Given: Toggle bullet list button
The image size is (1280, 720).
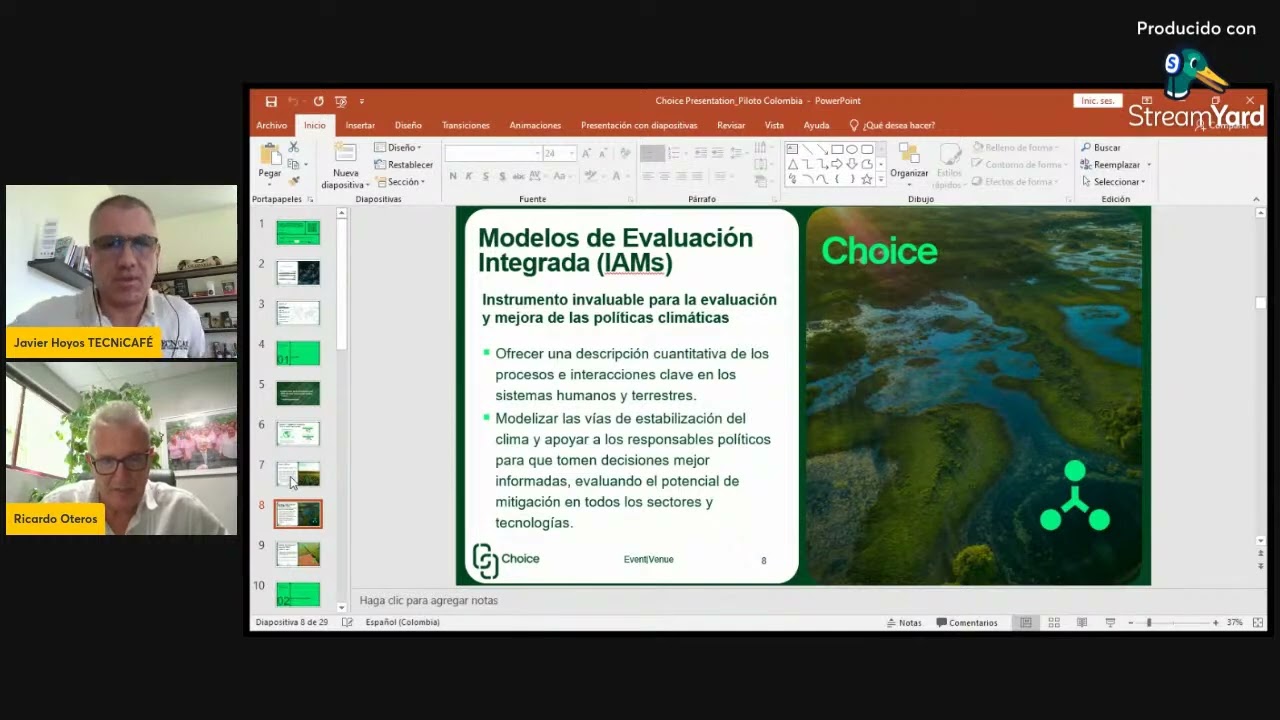Looking at the screenshot, I should click(651, 153).
